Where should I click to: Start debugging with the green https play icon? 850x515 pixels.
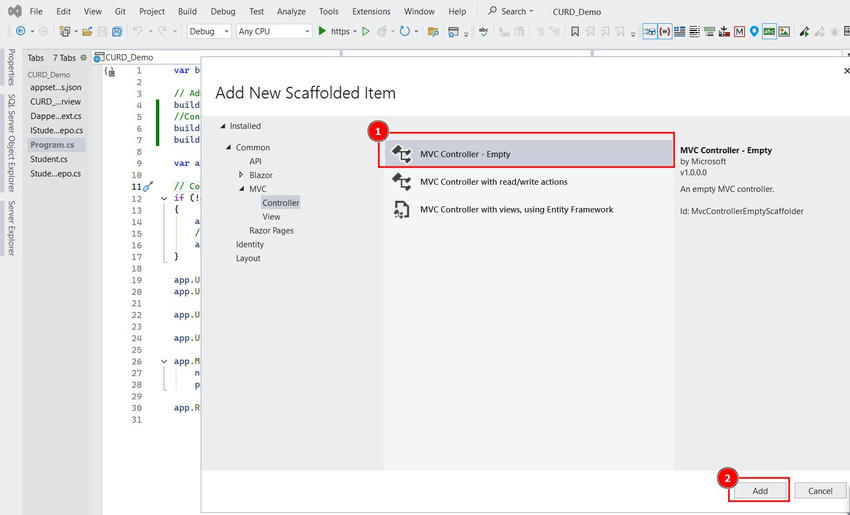point(322,31)
